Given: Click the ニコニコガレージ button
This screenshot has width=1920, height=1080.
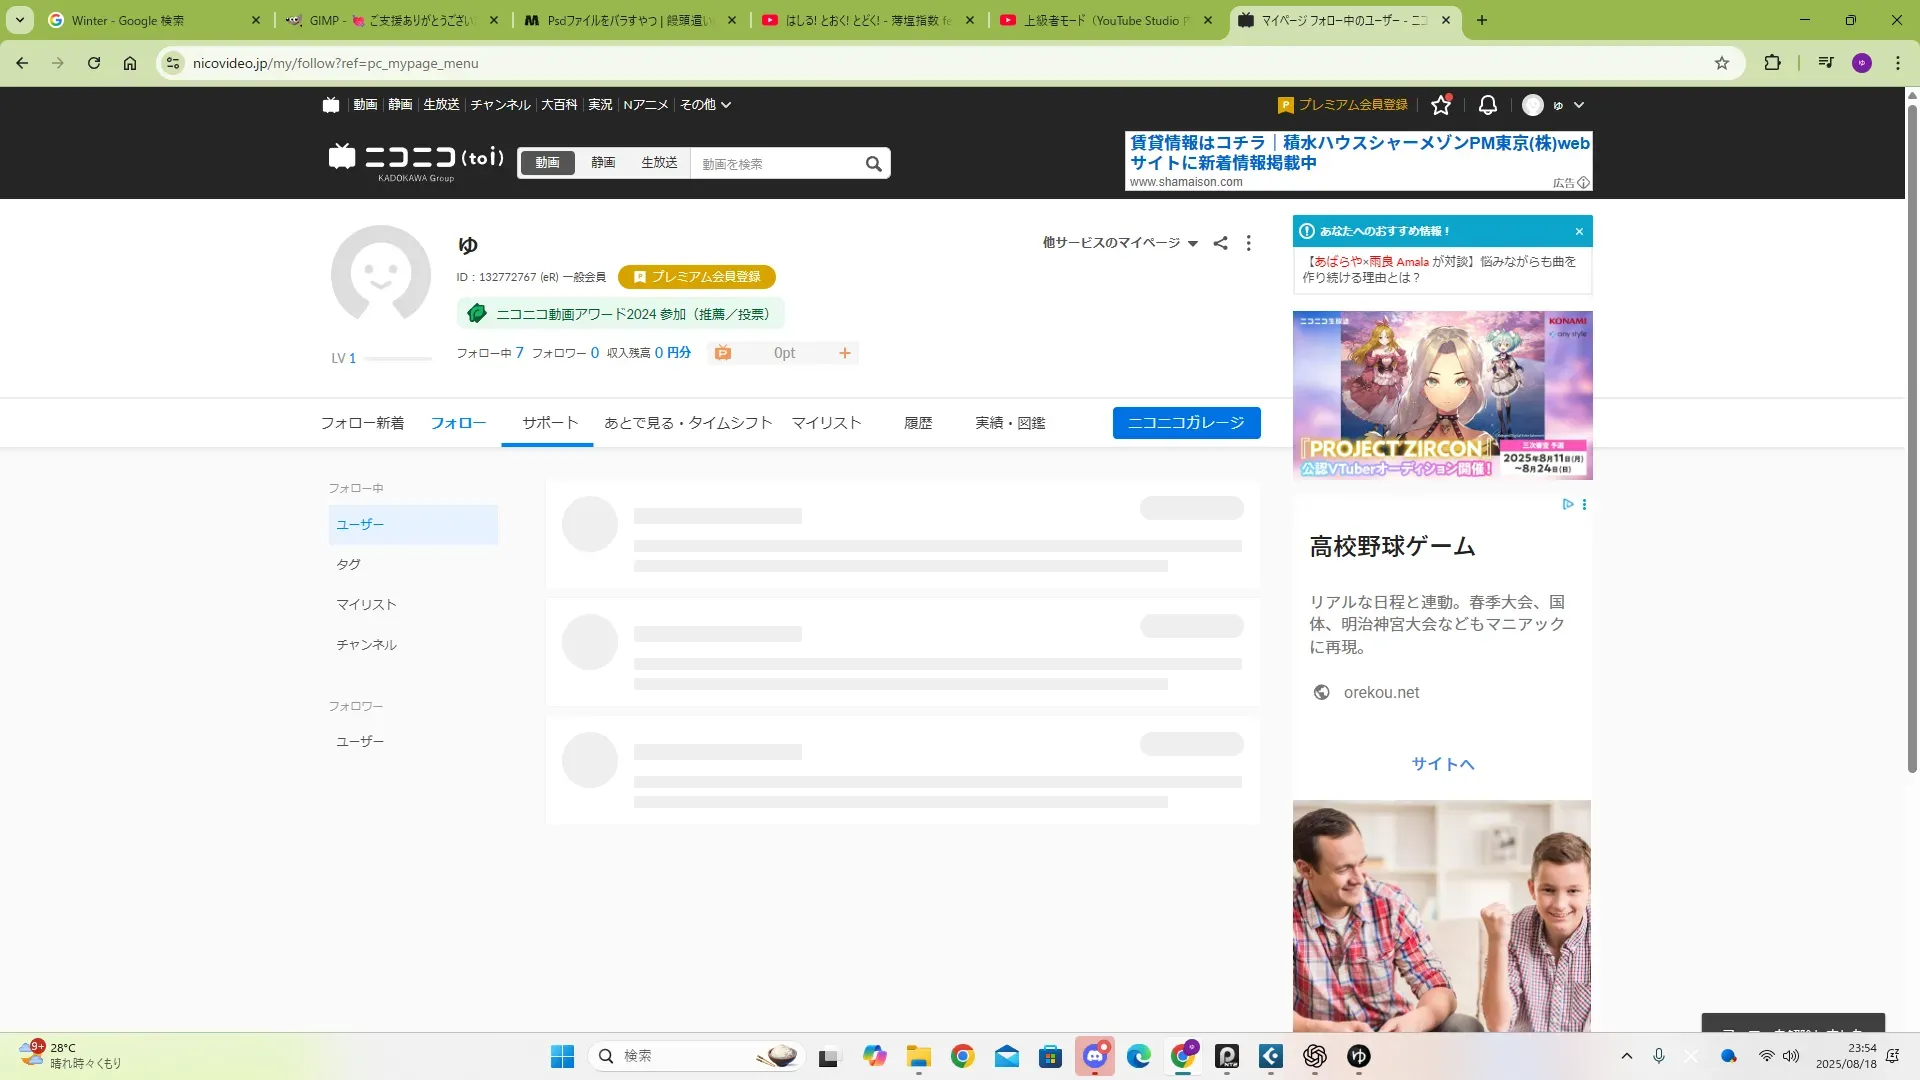Looking at the screenshot, I should 1186,423.
